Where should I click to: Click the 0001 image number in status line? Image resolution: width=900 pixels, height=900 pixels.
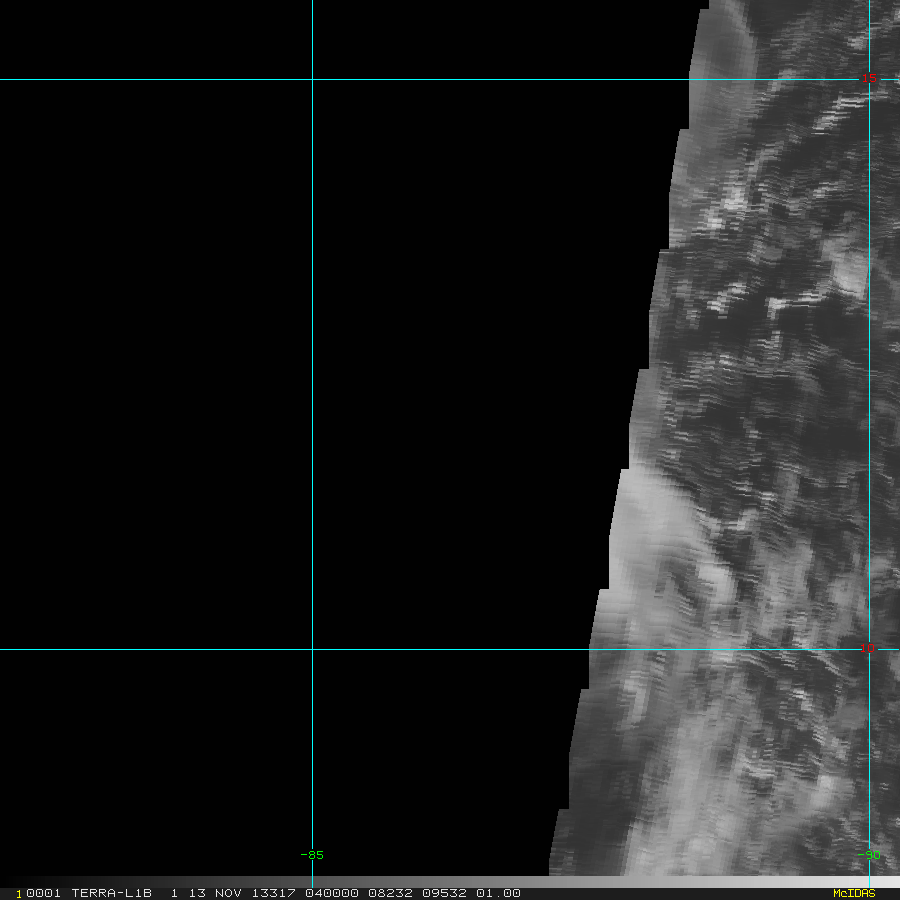pos(43,893)
